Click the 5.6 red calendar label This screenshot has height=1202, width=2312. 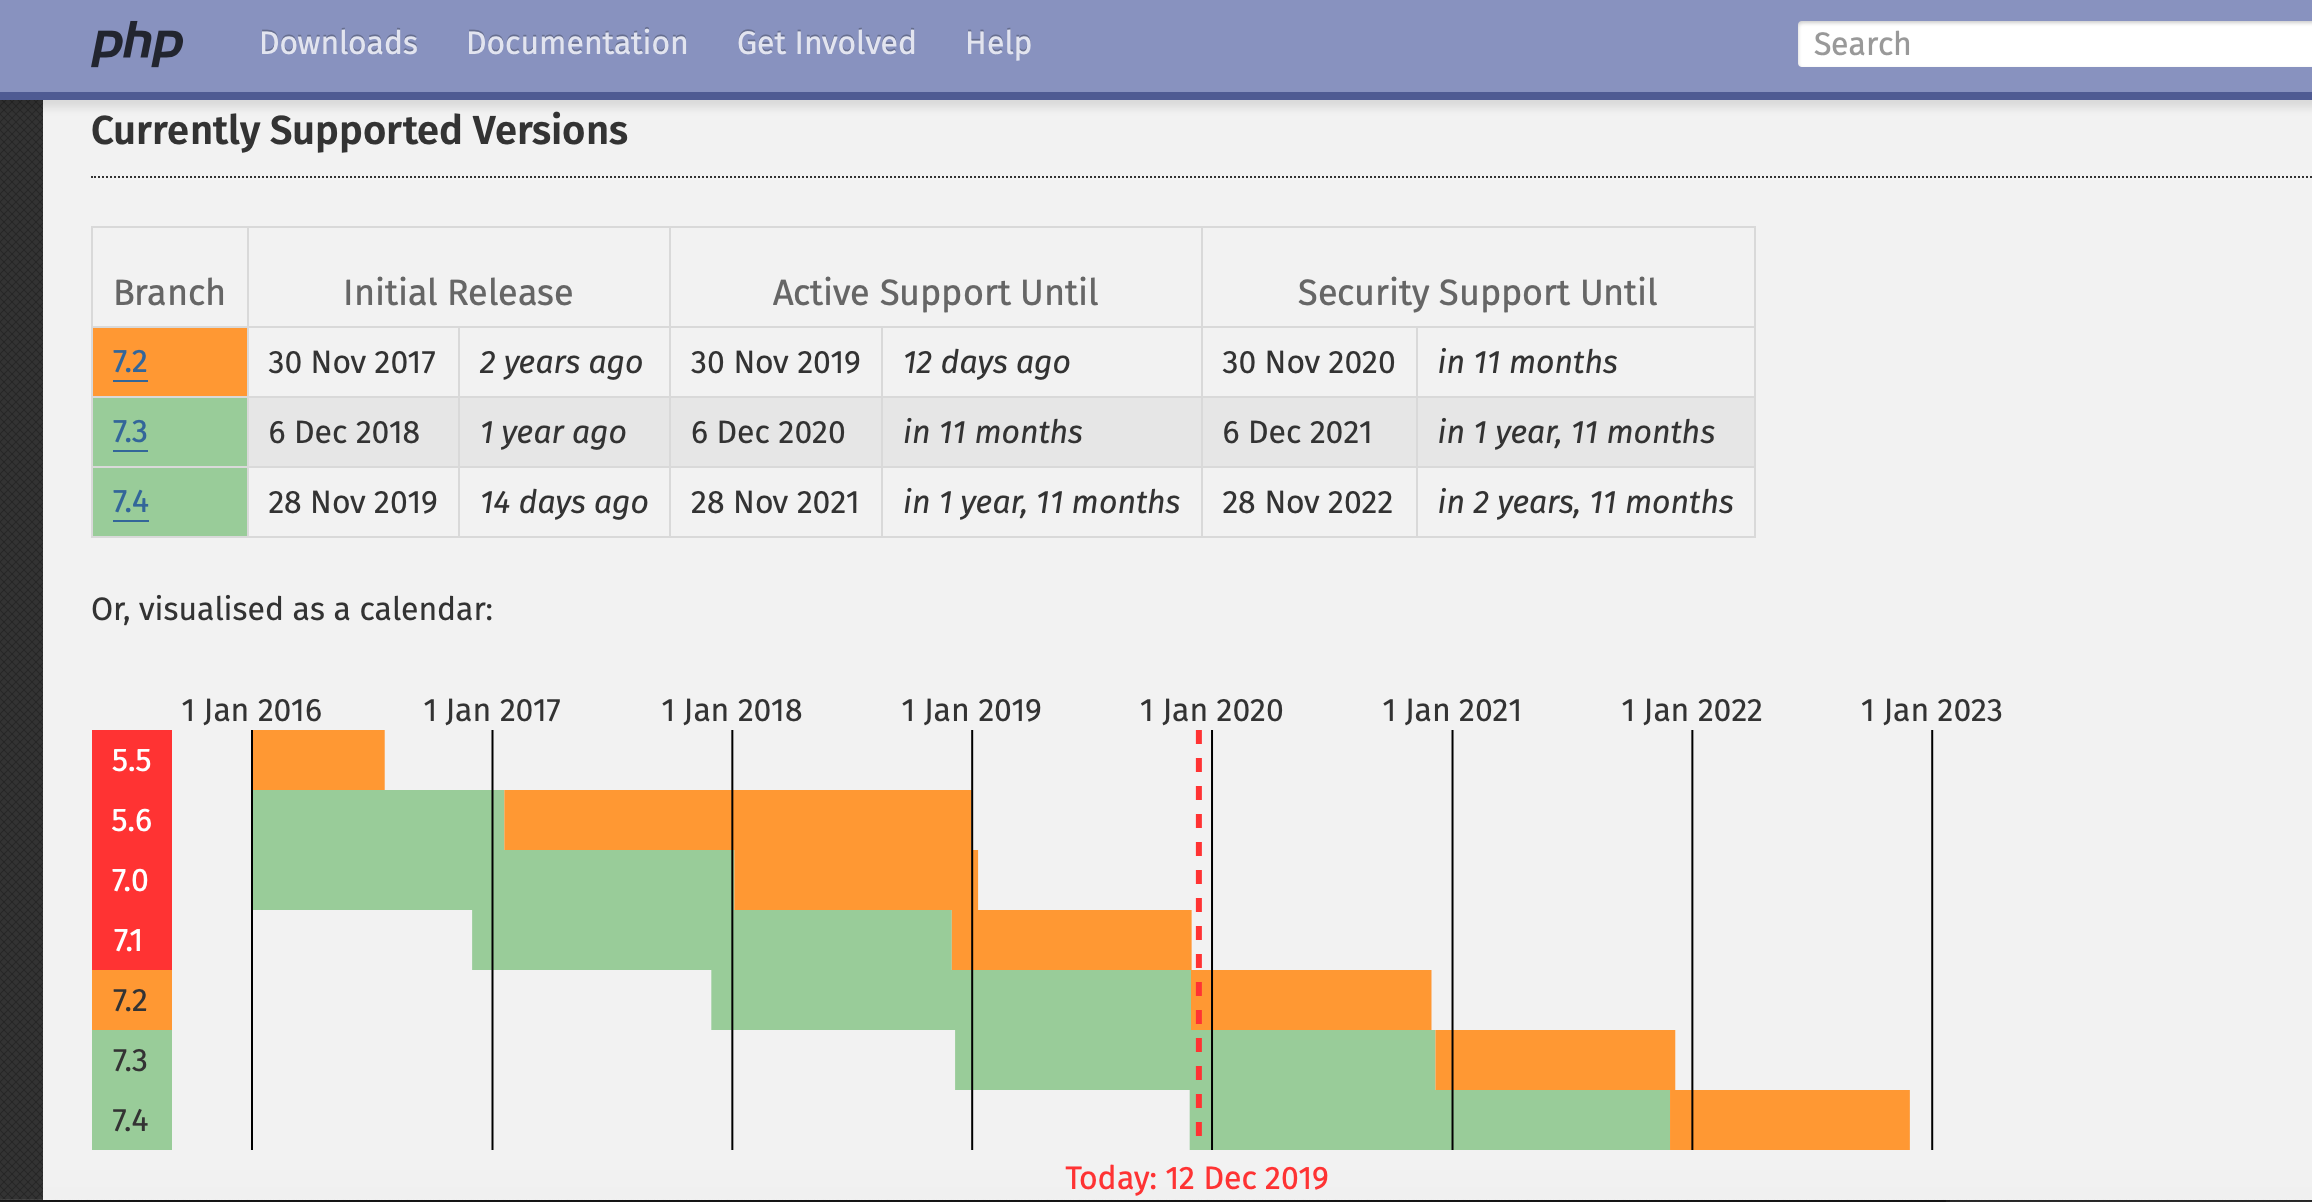click(131, 820)
